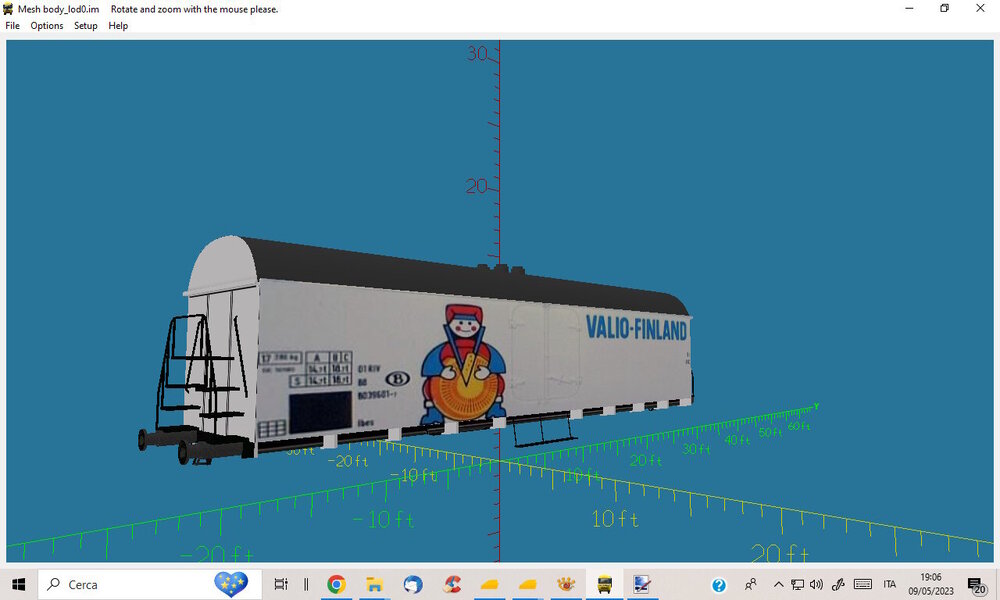Open Task View on the taskbar
This screenshot has width=1000, height=600.
281,584
